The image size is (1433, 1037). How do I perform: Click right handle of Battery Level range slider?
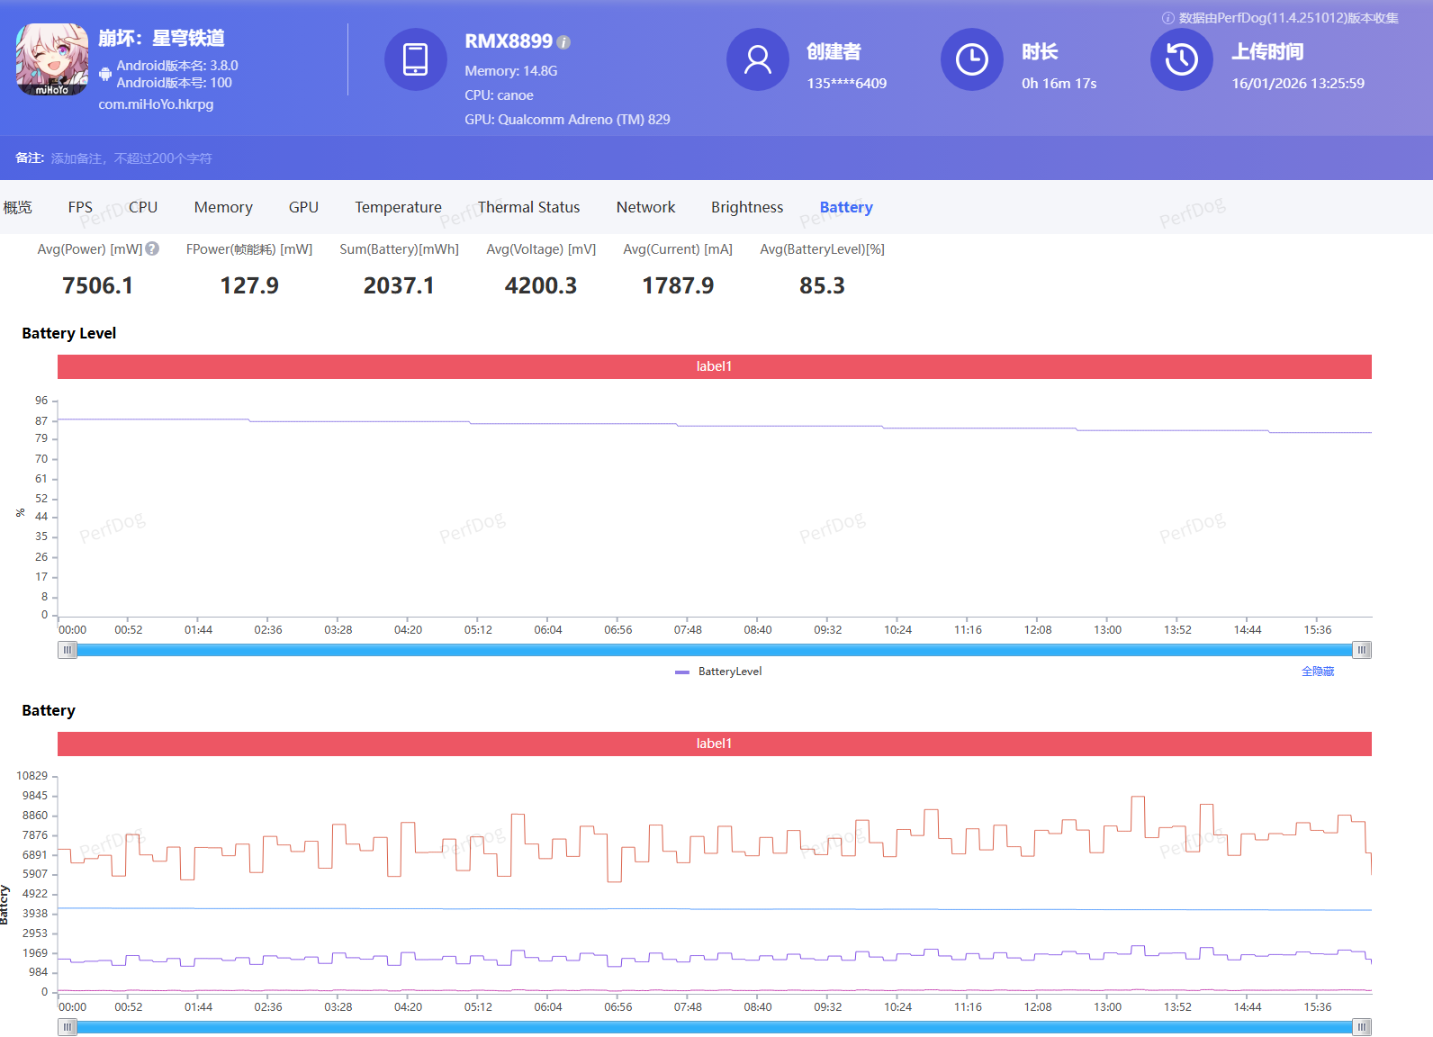click(x=1361, y=650)
